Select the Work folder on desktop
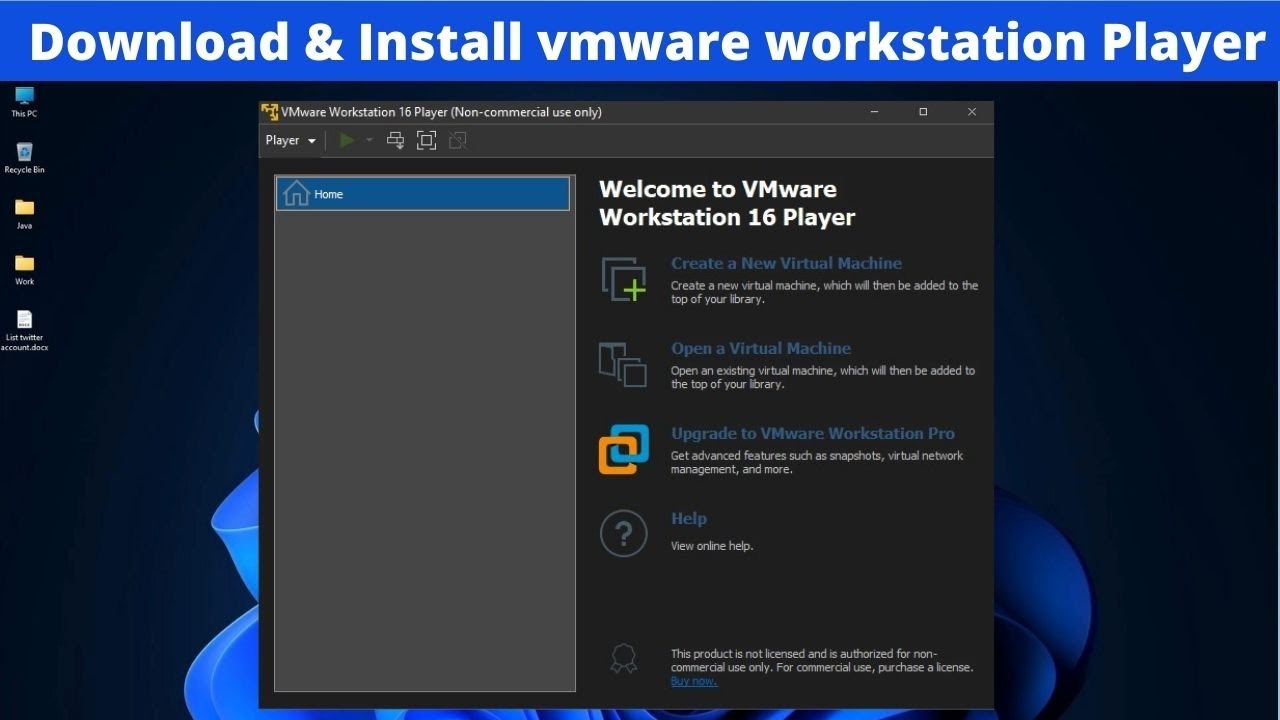 pos(24,270)
